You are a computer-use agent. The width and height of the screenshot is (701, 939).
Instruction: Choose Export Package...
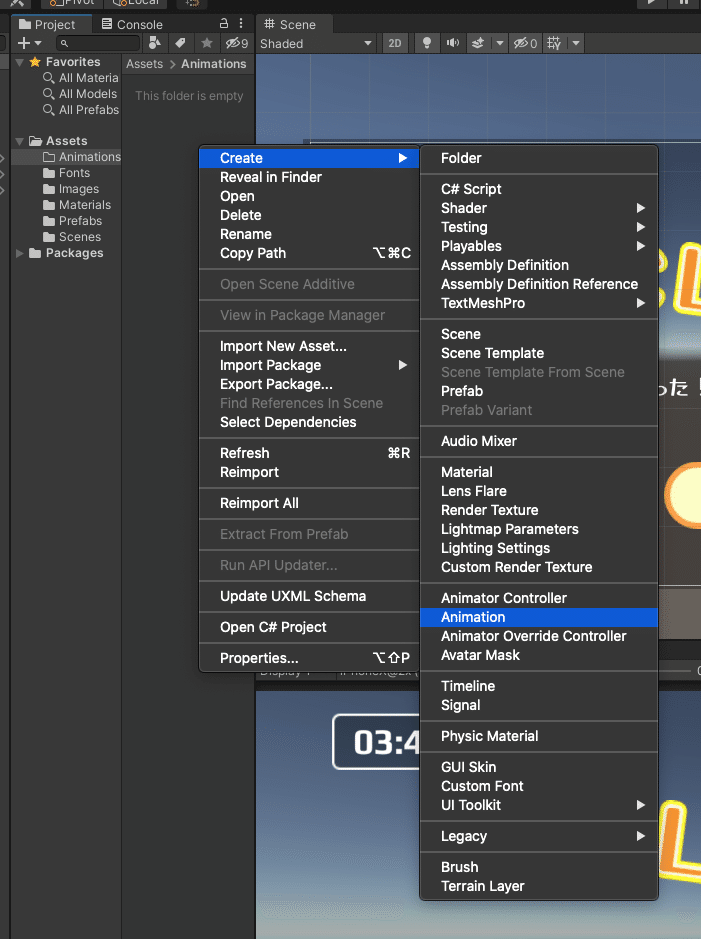point(309,384)
